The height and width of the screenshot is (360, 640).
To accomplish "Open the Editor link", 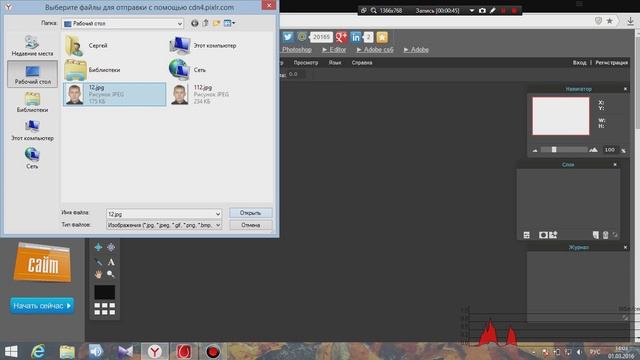I will coord(334,49).
